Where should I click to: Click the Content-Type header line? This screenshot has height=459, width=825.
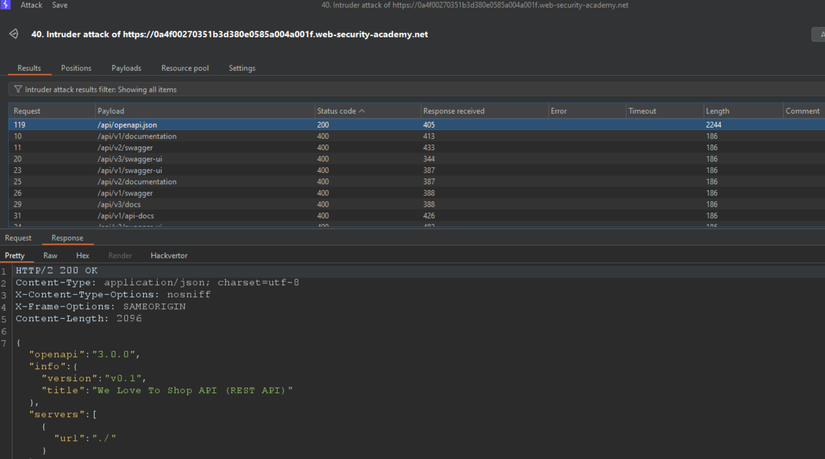(157, 283)
